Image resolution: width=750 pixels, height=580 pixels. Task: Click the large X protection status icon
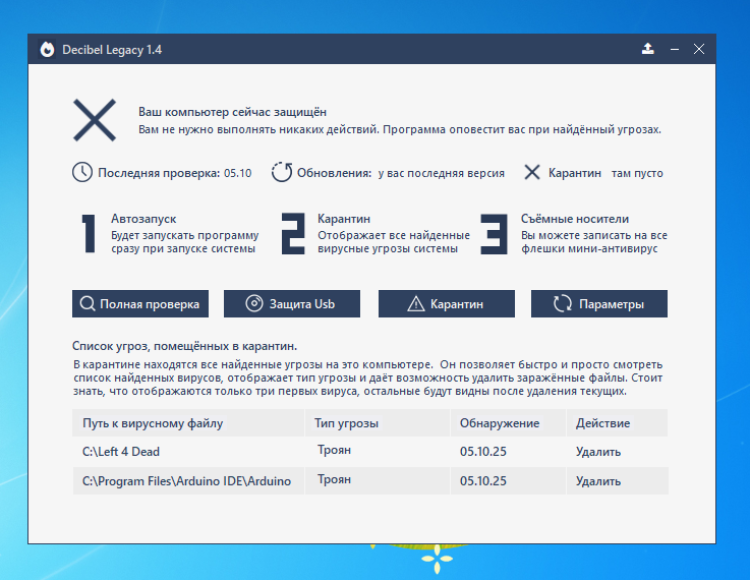click(x=94, y=120)
